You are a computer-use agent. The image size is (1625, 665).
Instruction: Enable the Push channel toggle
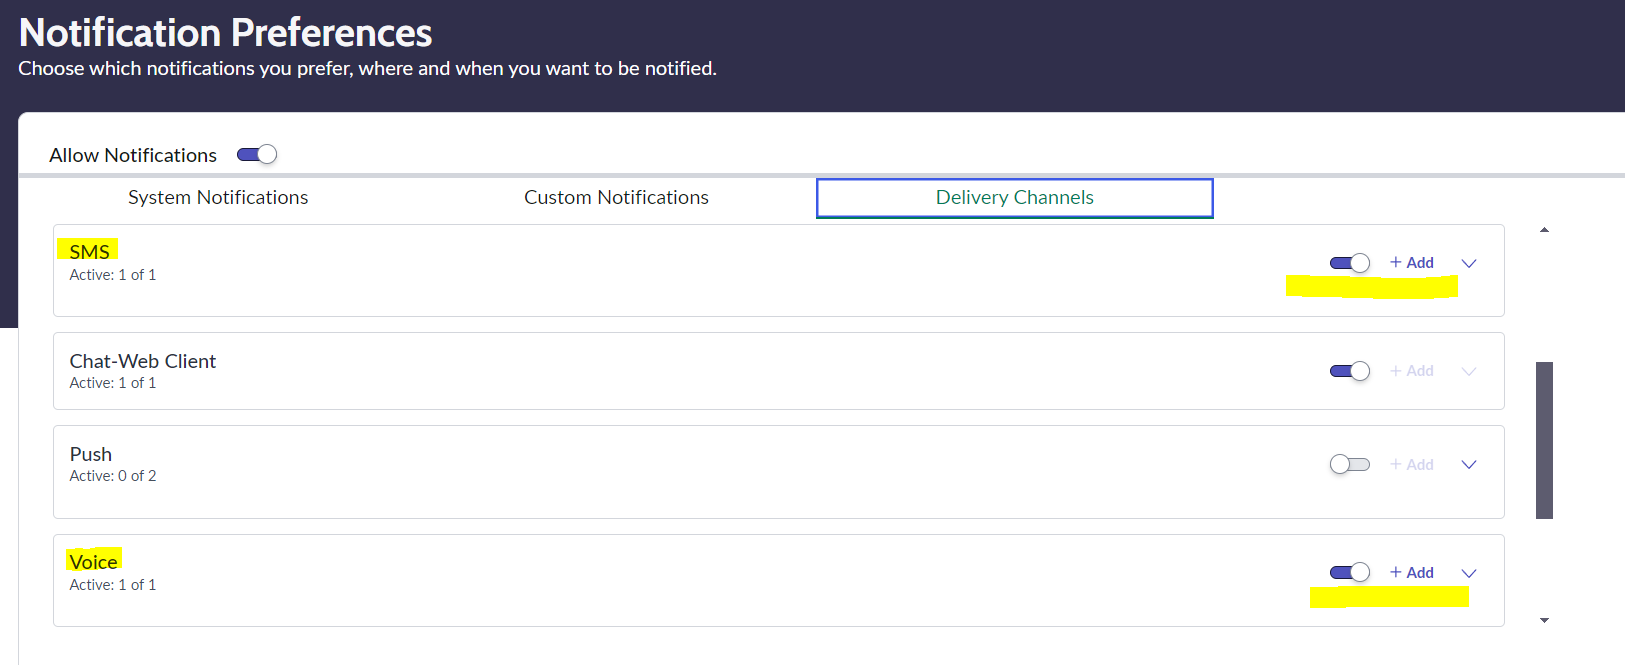pyautogui.click(x=1349, y=464)
